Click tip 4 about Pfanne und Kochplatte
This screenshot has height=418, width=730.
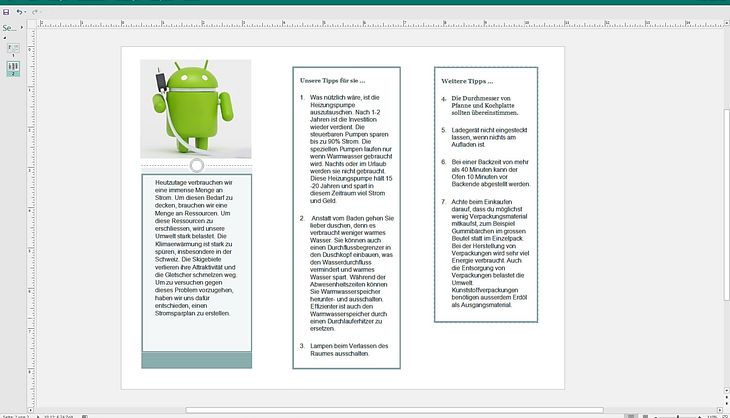click(x=480, y=106)
